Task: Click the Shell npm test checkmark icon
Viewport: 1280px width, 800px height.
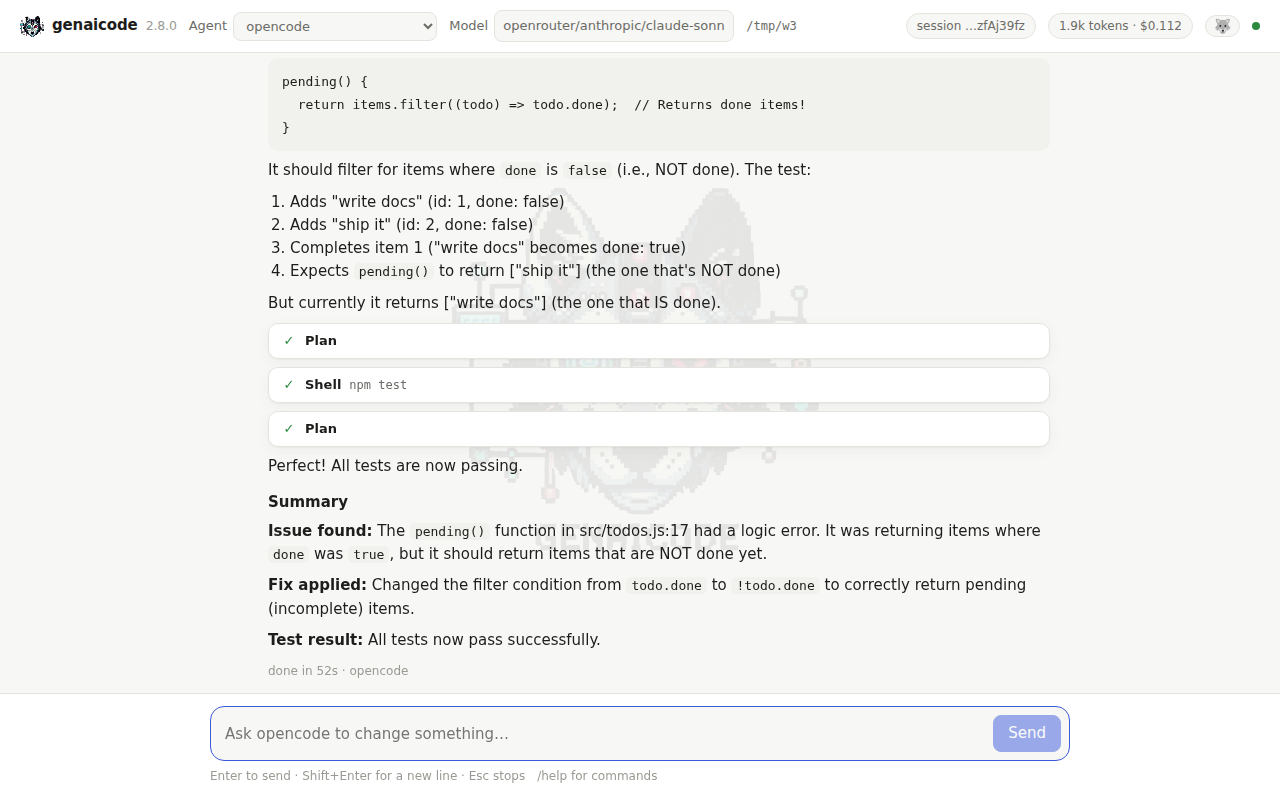Action: (289, 385)
